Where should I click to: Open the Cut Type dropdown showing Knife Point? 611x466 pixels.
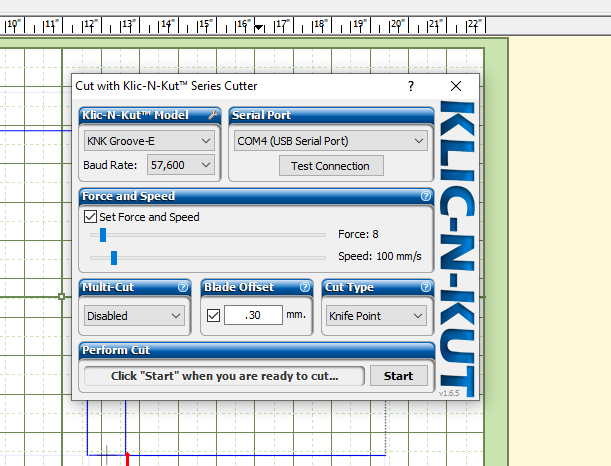click(x=376, y=316)
